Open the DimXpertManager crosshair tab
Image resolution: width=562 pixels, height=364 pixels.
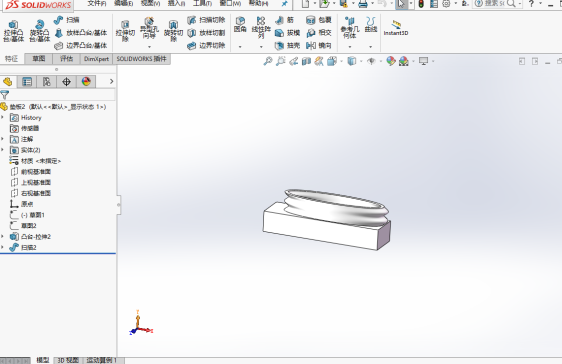tap(66, 82)
